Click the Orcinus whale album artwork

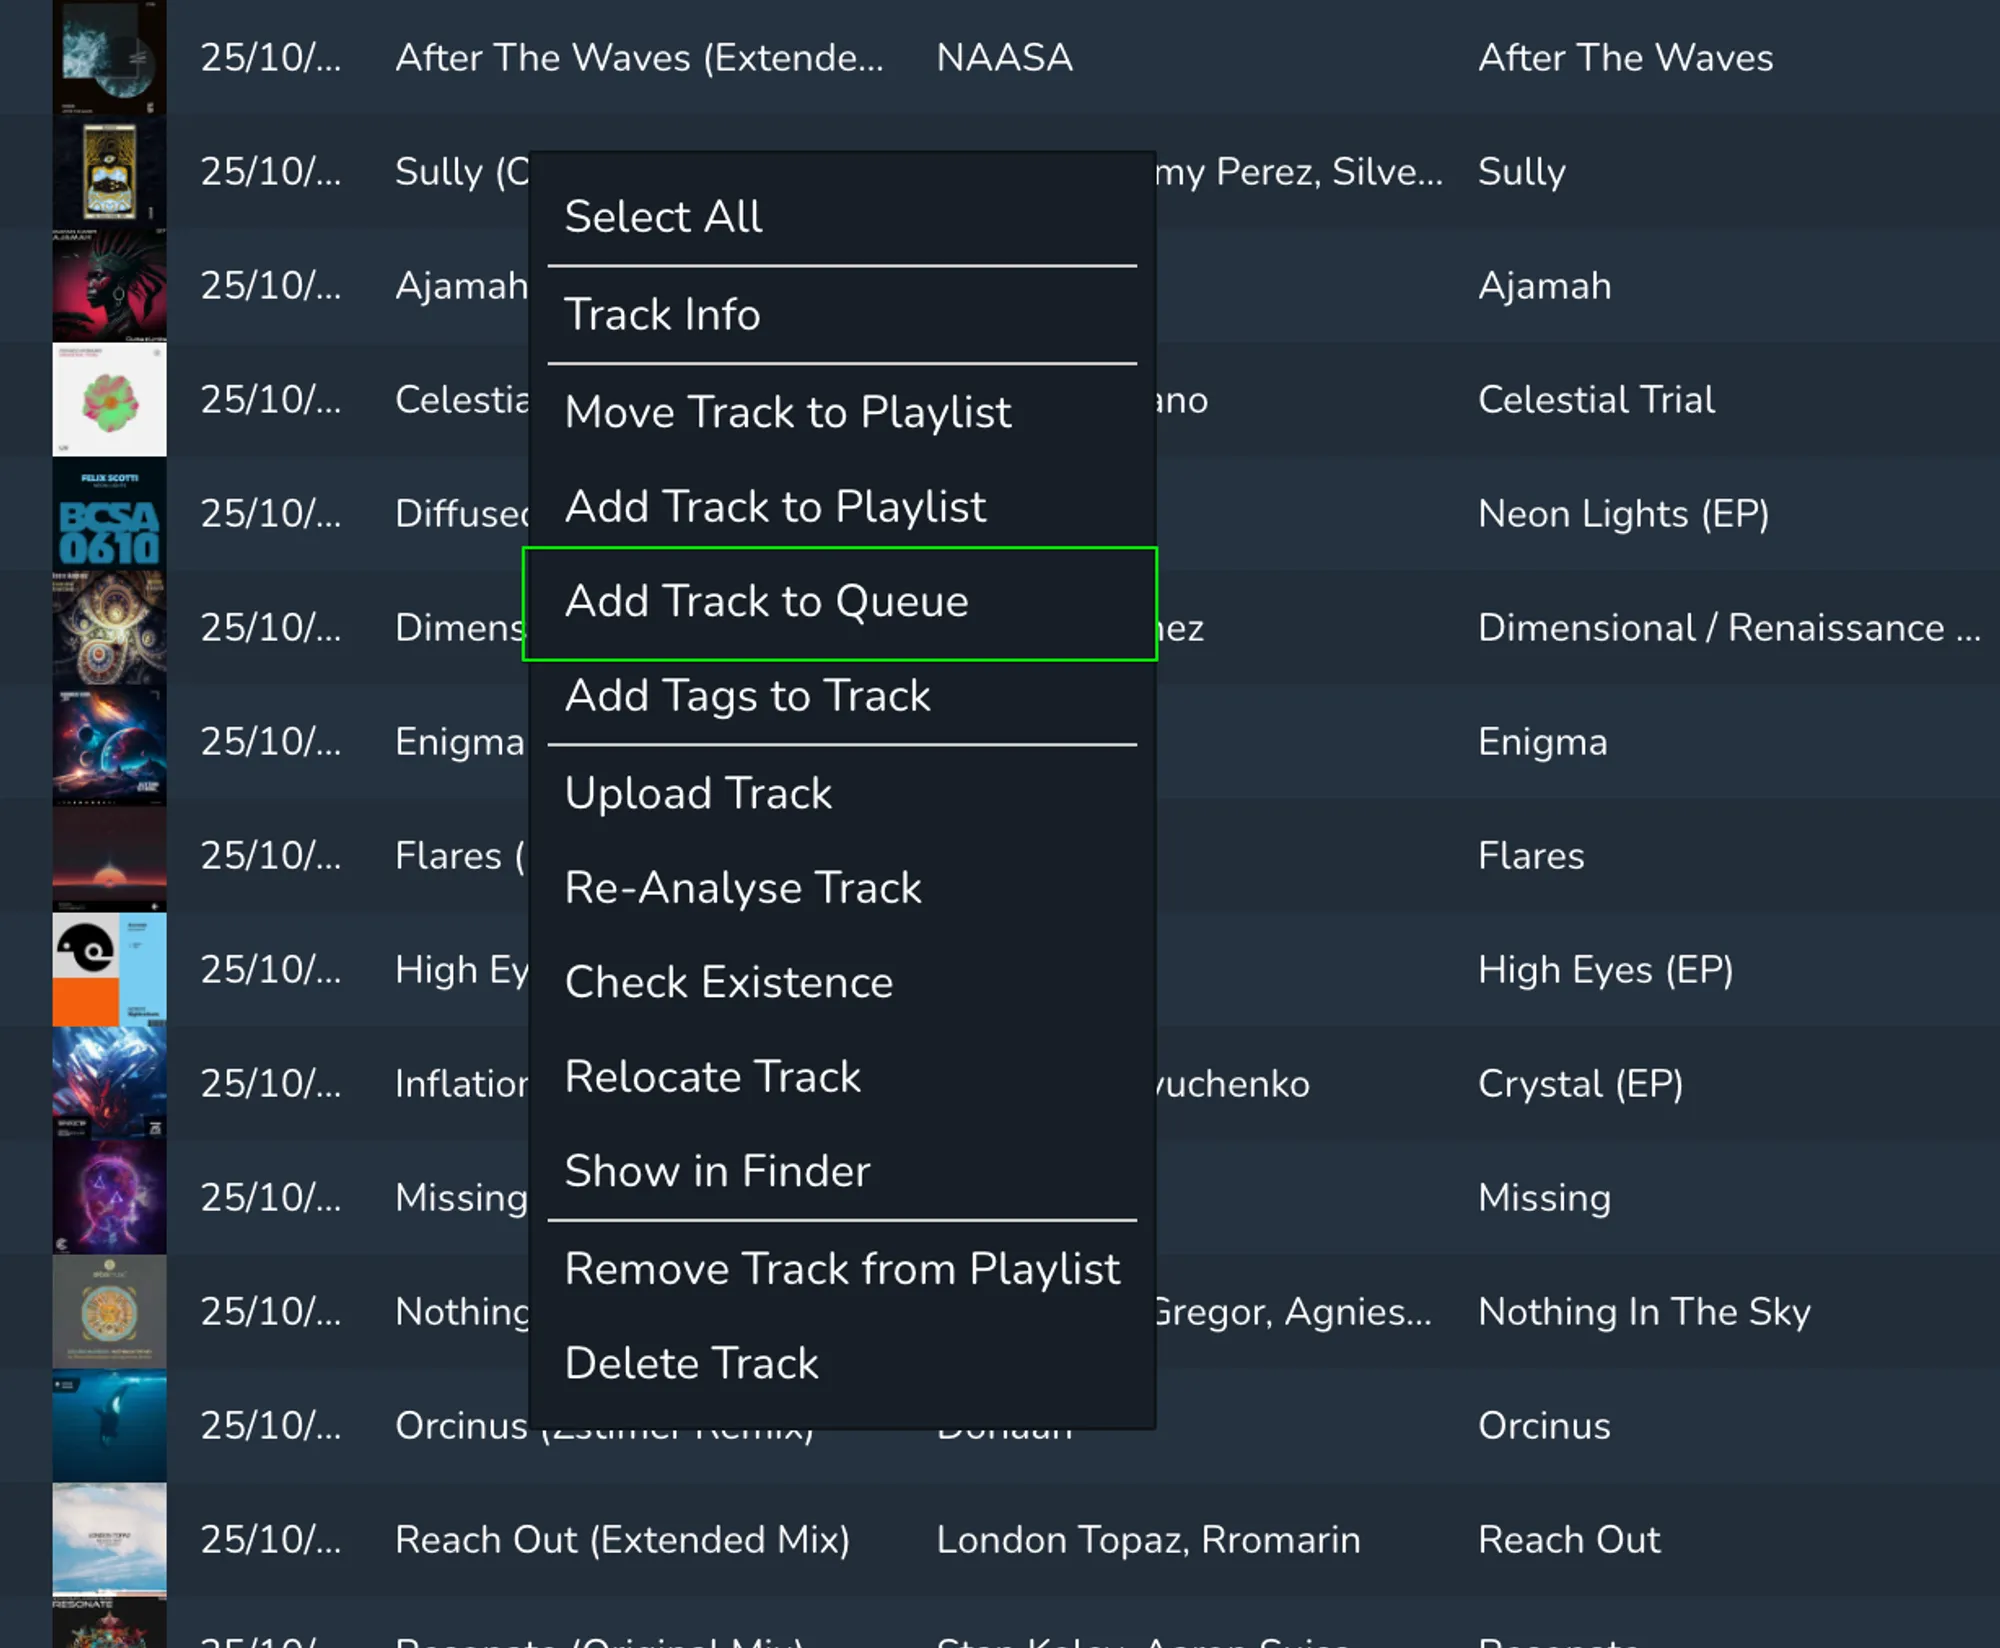pos(110,1426)
